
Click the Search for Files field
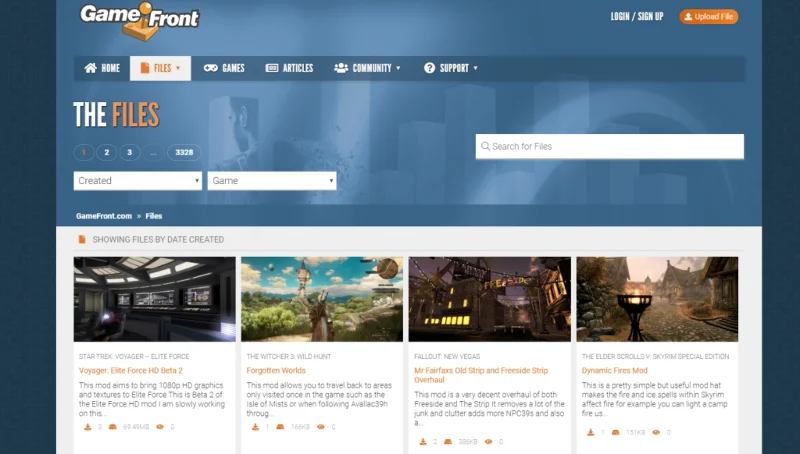[615, 147]
